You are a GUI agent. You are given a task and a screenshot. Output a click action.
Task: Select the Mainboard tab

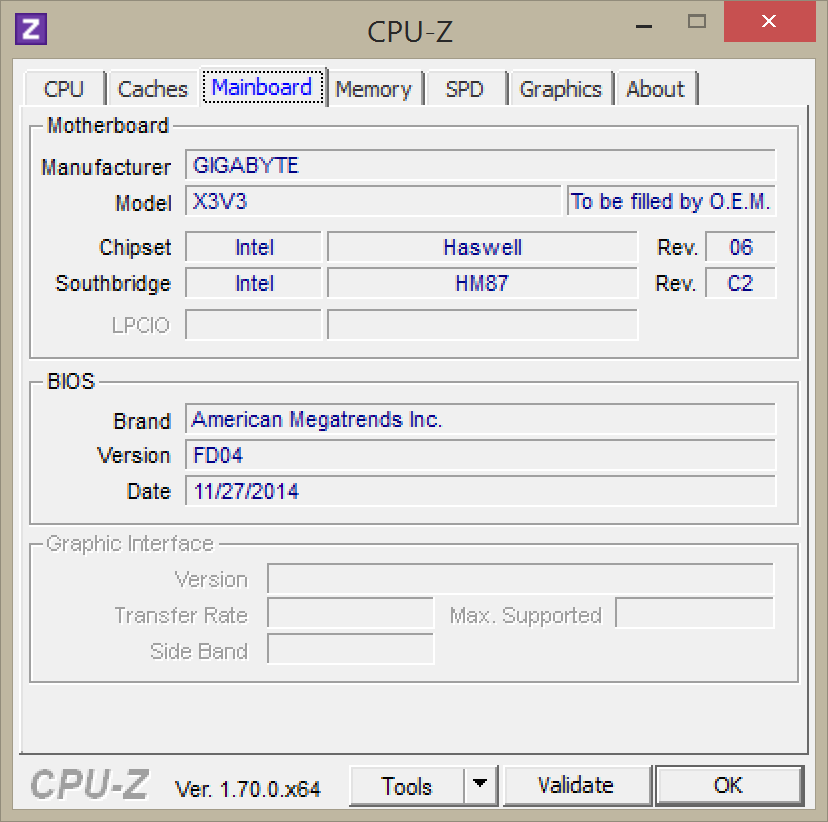coord(262,88)
